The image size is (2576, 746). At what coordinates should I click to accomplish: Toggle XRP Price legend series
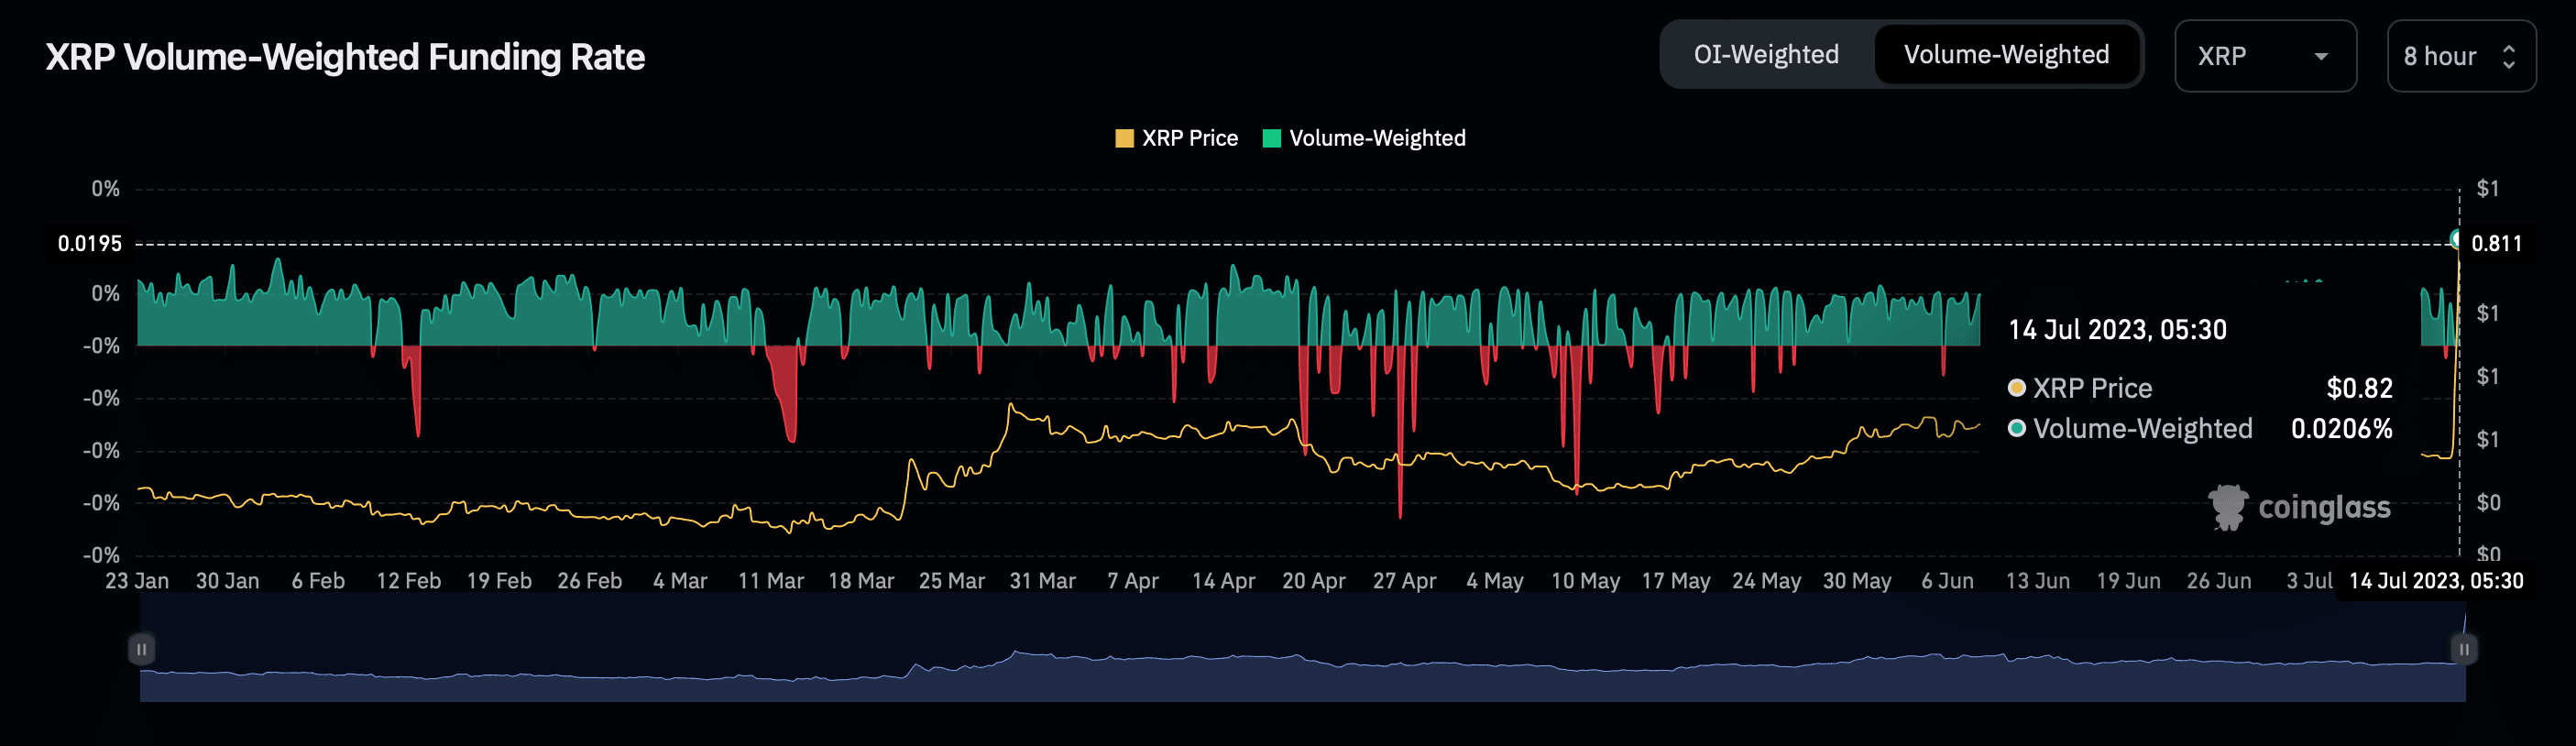(x=1177, y=138)
